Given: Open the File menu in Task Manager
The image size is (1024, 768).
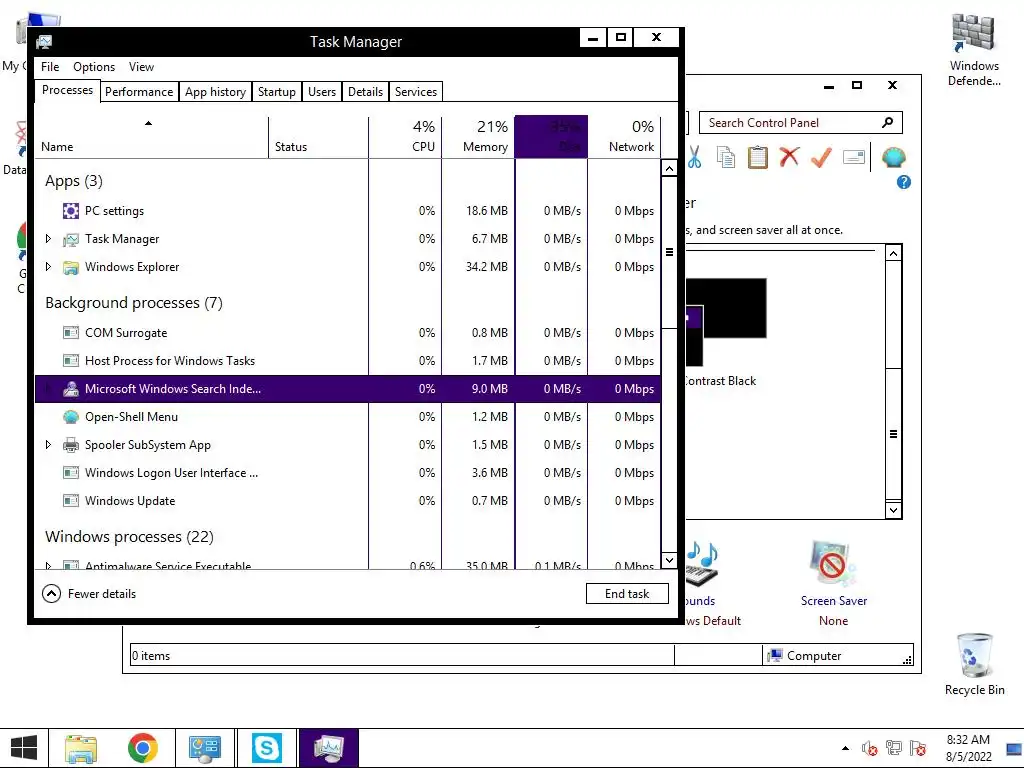Looking at the screenshot, I should pyautogui.click(x=50, y=67).
